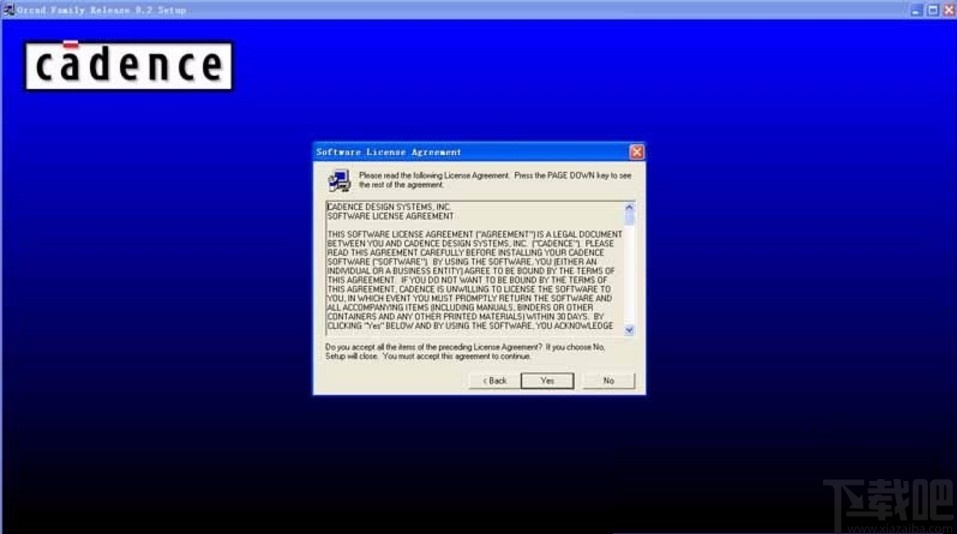Click the license text scrollbar up arrow

pos(629,207)
